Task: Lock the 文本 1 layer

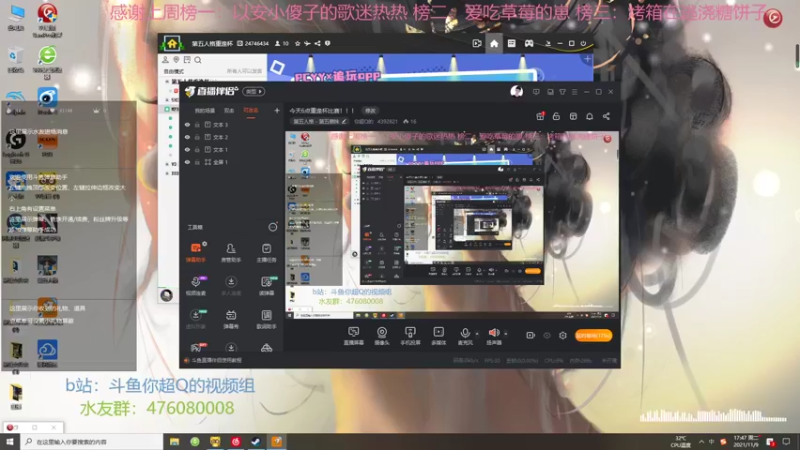Action: click(x=197, y=149)
